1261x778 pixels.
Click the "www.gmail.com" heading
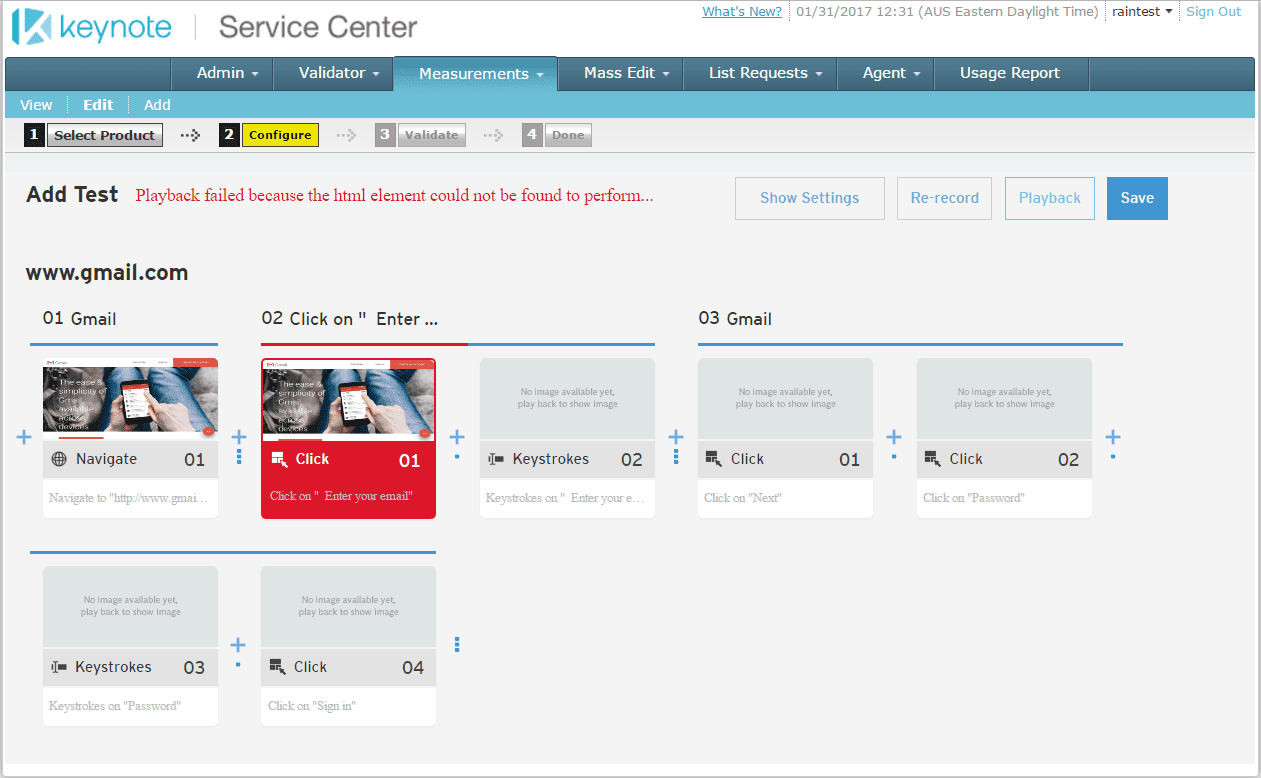(x=107, y=272)
